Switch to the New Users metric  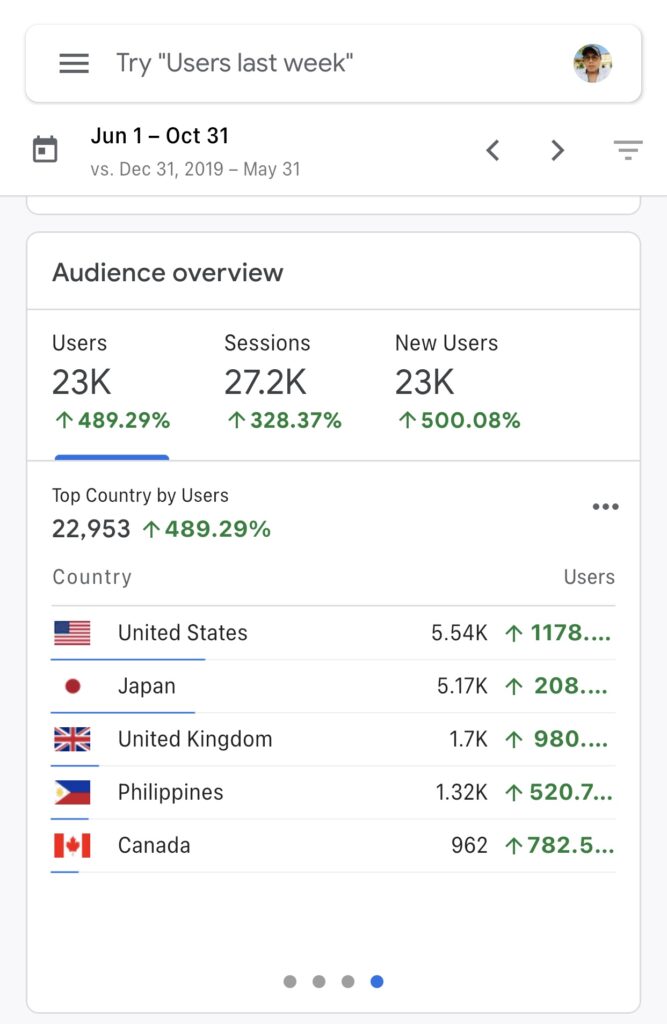pyautogui.click(x=457, y=384)
